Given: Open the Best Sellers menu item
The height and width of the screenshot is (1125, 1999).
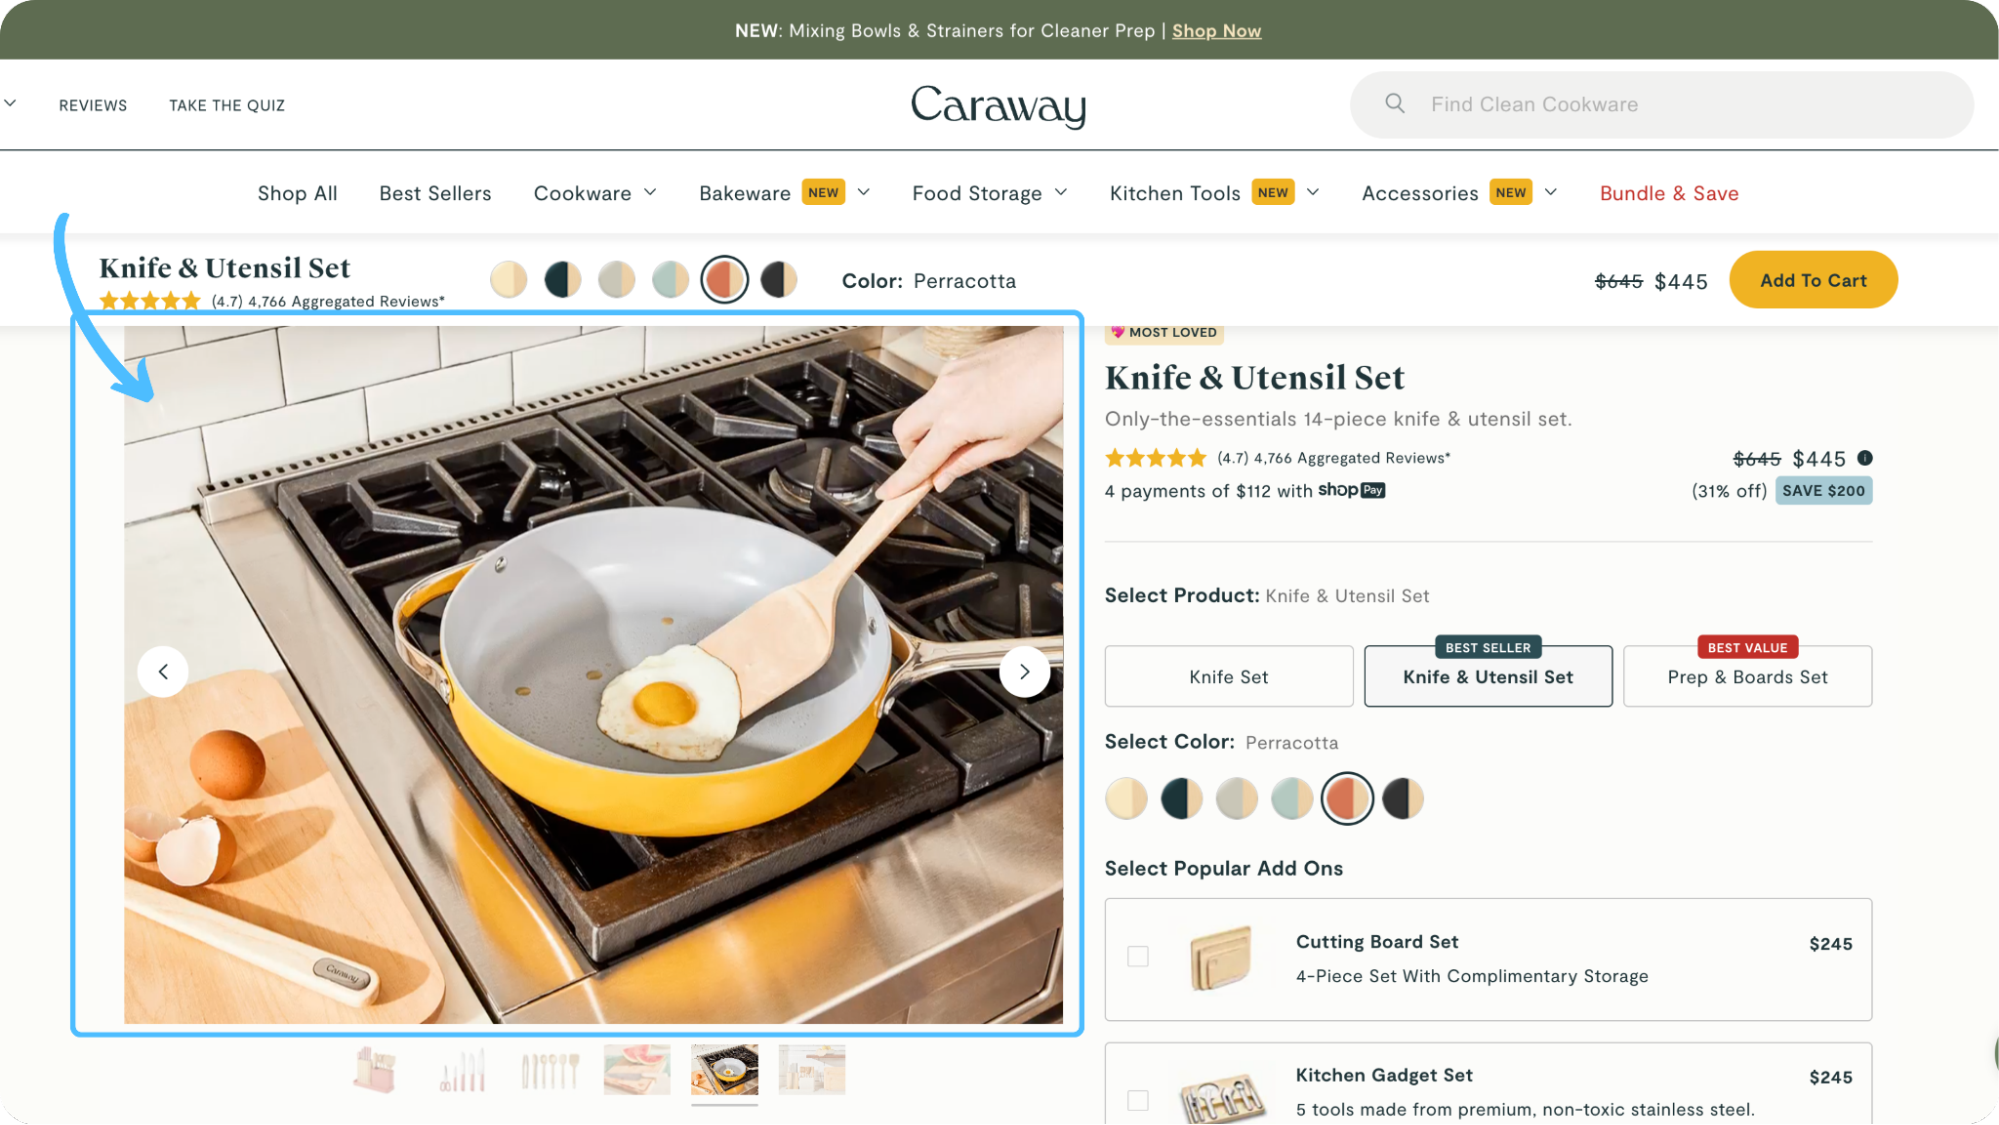Looking at the screenshot, I should click(x=434, y=192).
